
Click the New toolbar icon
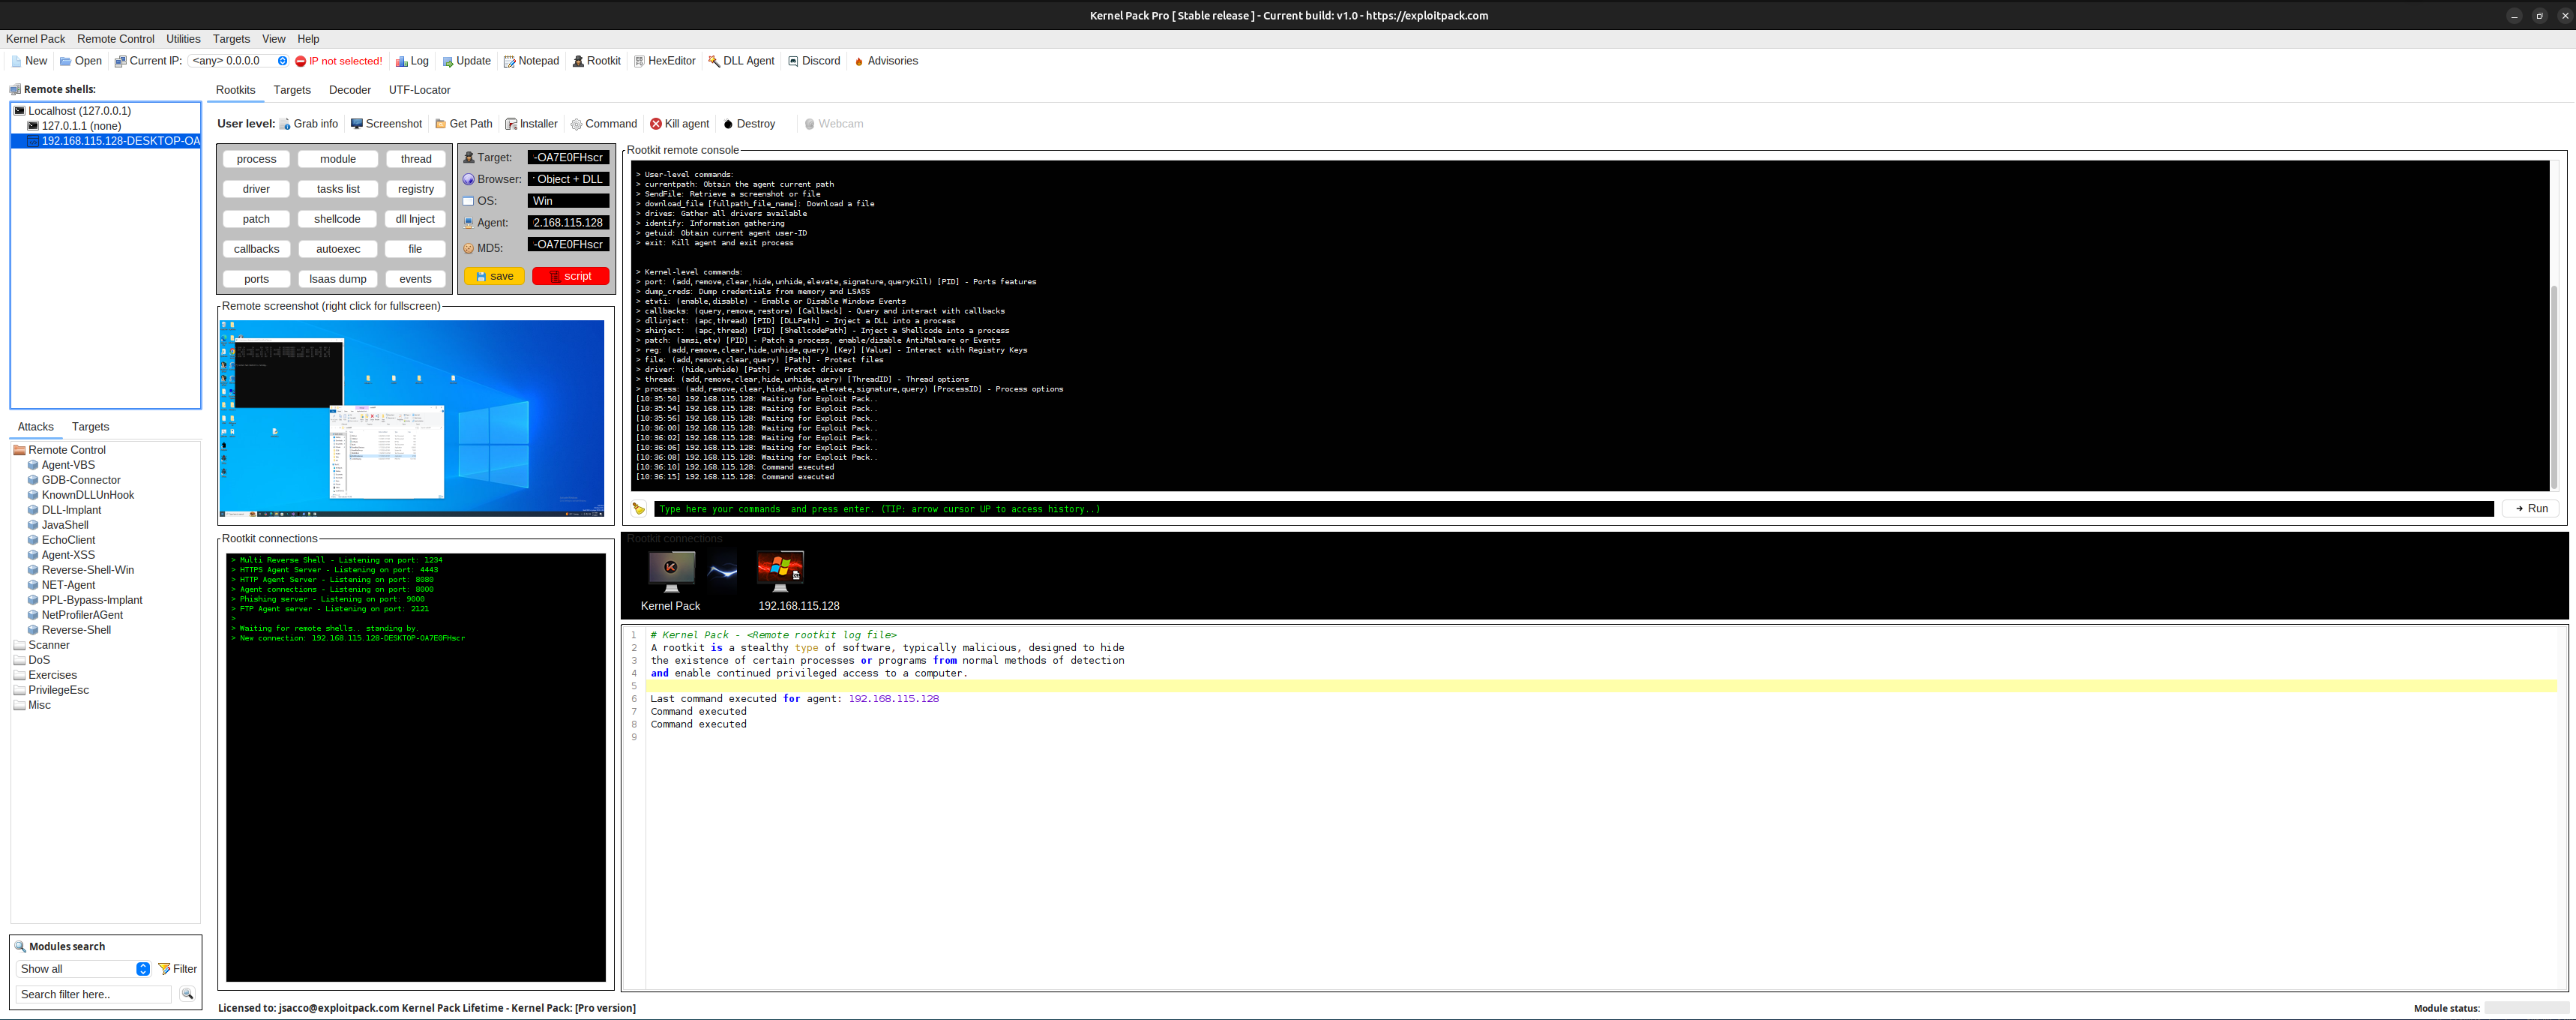tap(29, 61)
